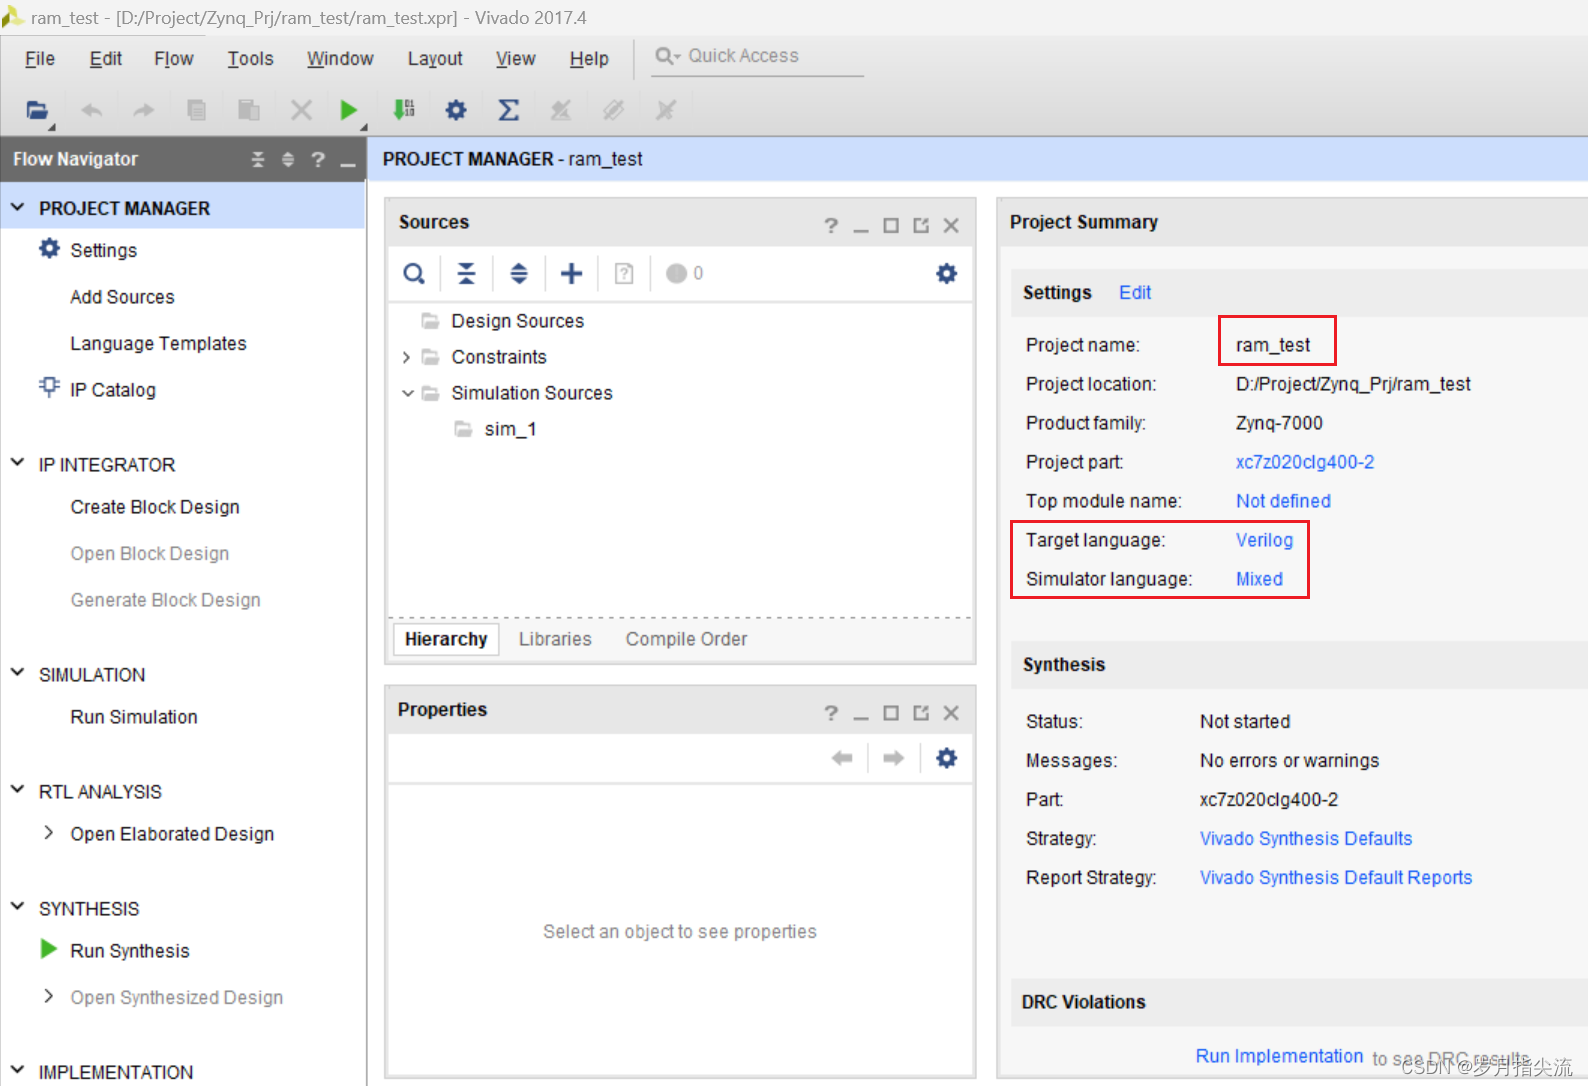Open Settings gear in the main toolbar
The height and width of the screenshot is (1086, 1588).
pos(456,110)
